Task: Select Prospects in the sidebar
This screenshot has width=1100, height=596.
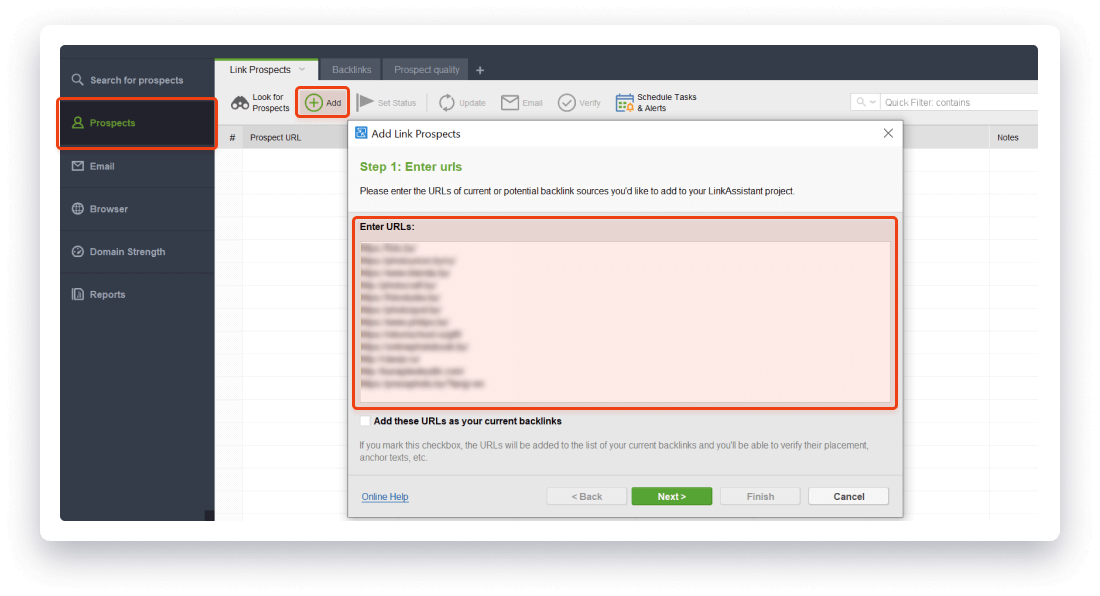Action: click(x=137, y=123)
